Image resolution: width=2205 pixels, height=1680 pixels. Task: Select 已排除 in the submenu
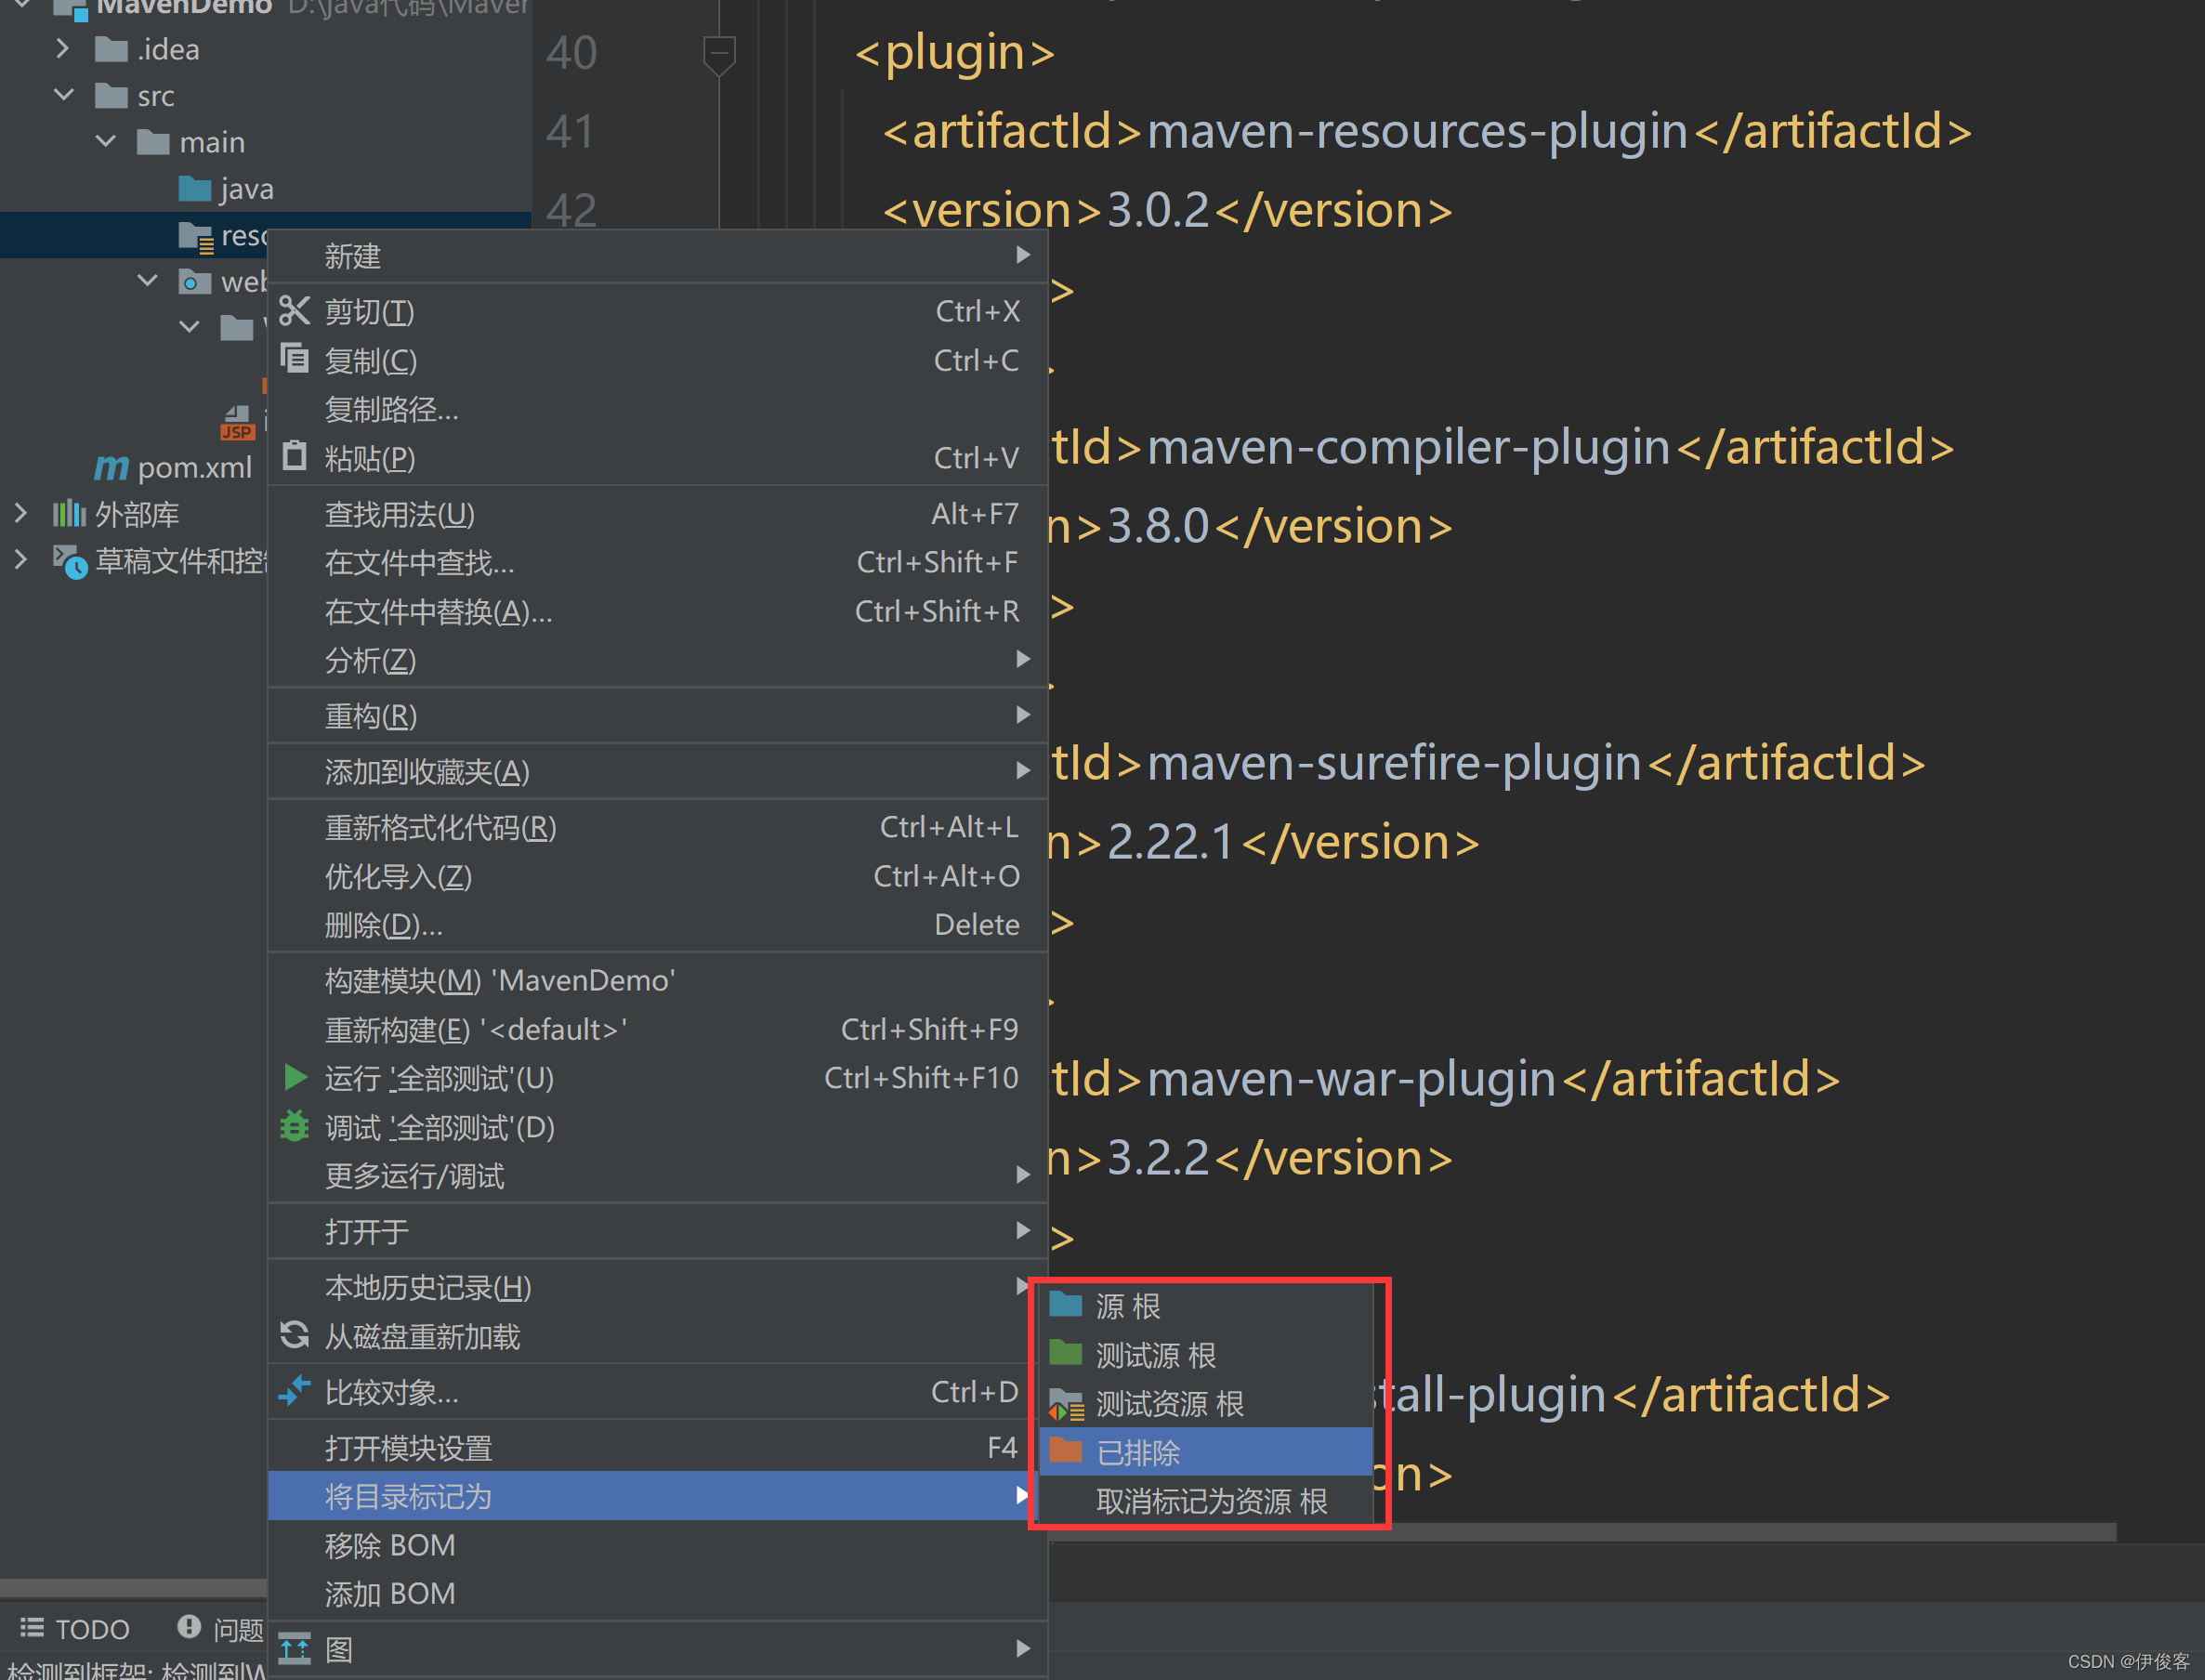click(x=1206, y=1451)
